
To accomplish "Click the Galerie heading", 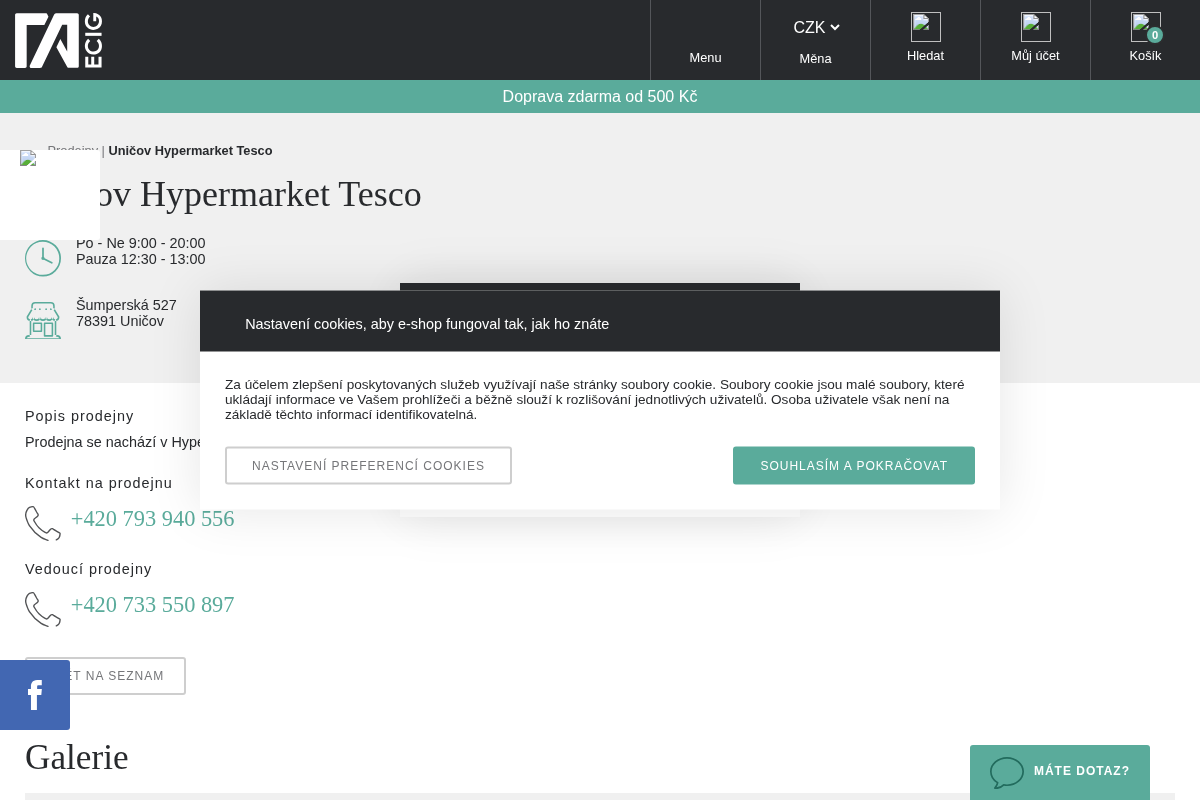I will pyautogui.click(x=77, y=757).
